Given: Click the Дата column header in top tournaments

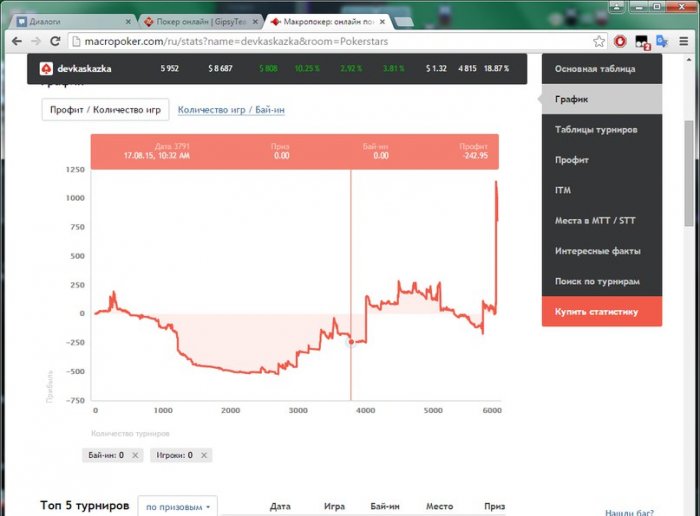Looking at the screenshot, I should coord(280,506).
